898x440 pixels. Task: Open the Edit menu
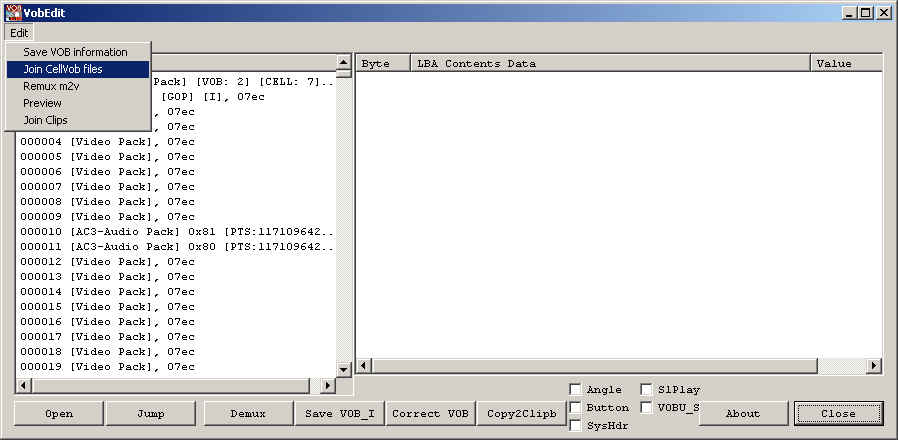point(19,33)
